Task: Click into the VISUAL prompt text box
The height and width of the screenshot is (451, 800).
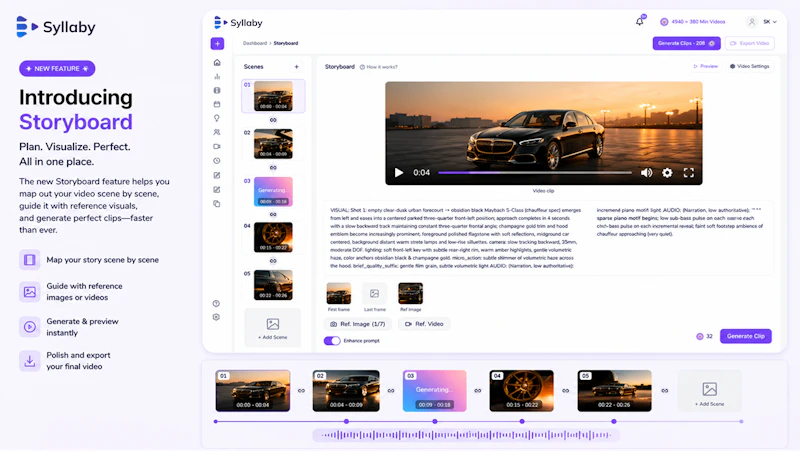Action: click(x=548, y=238)
